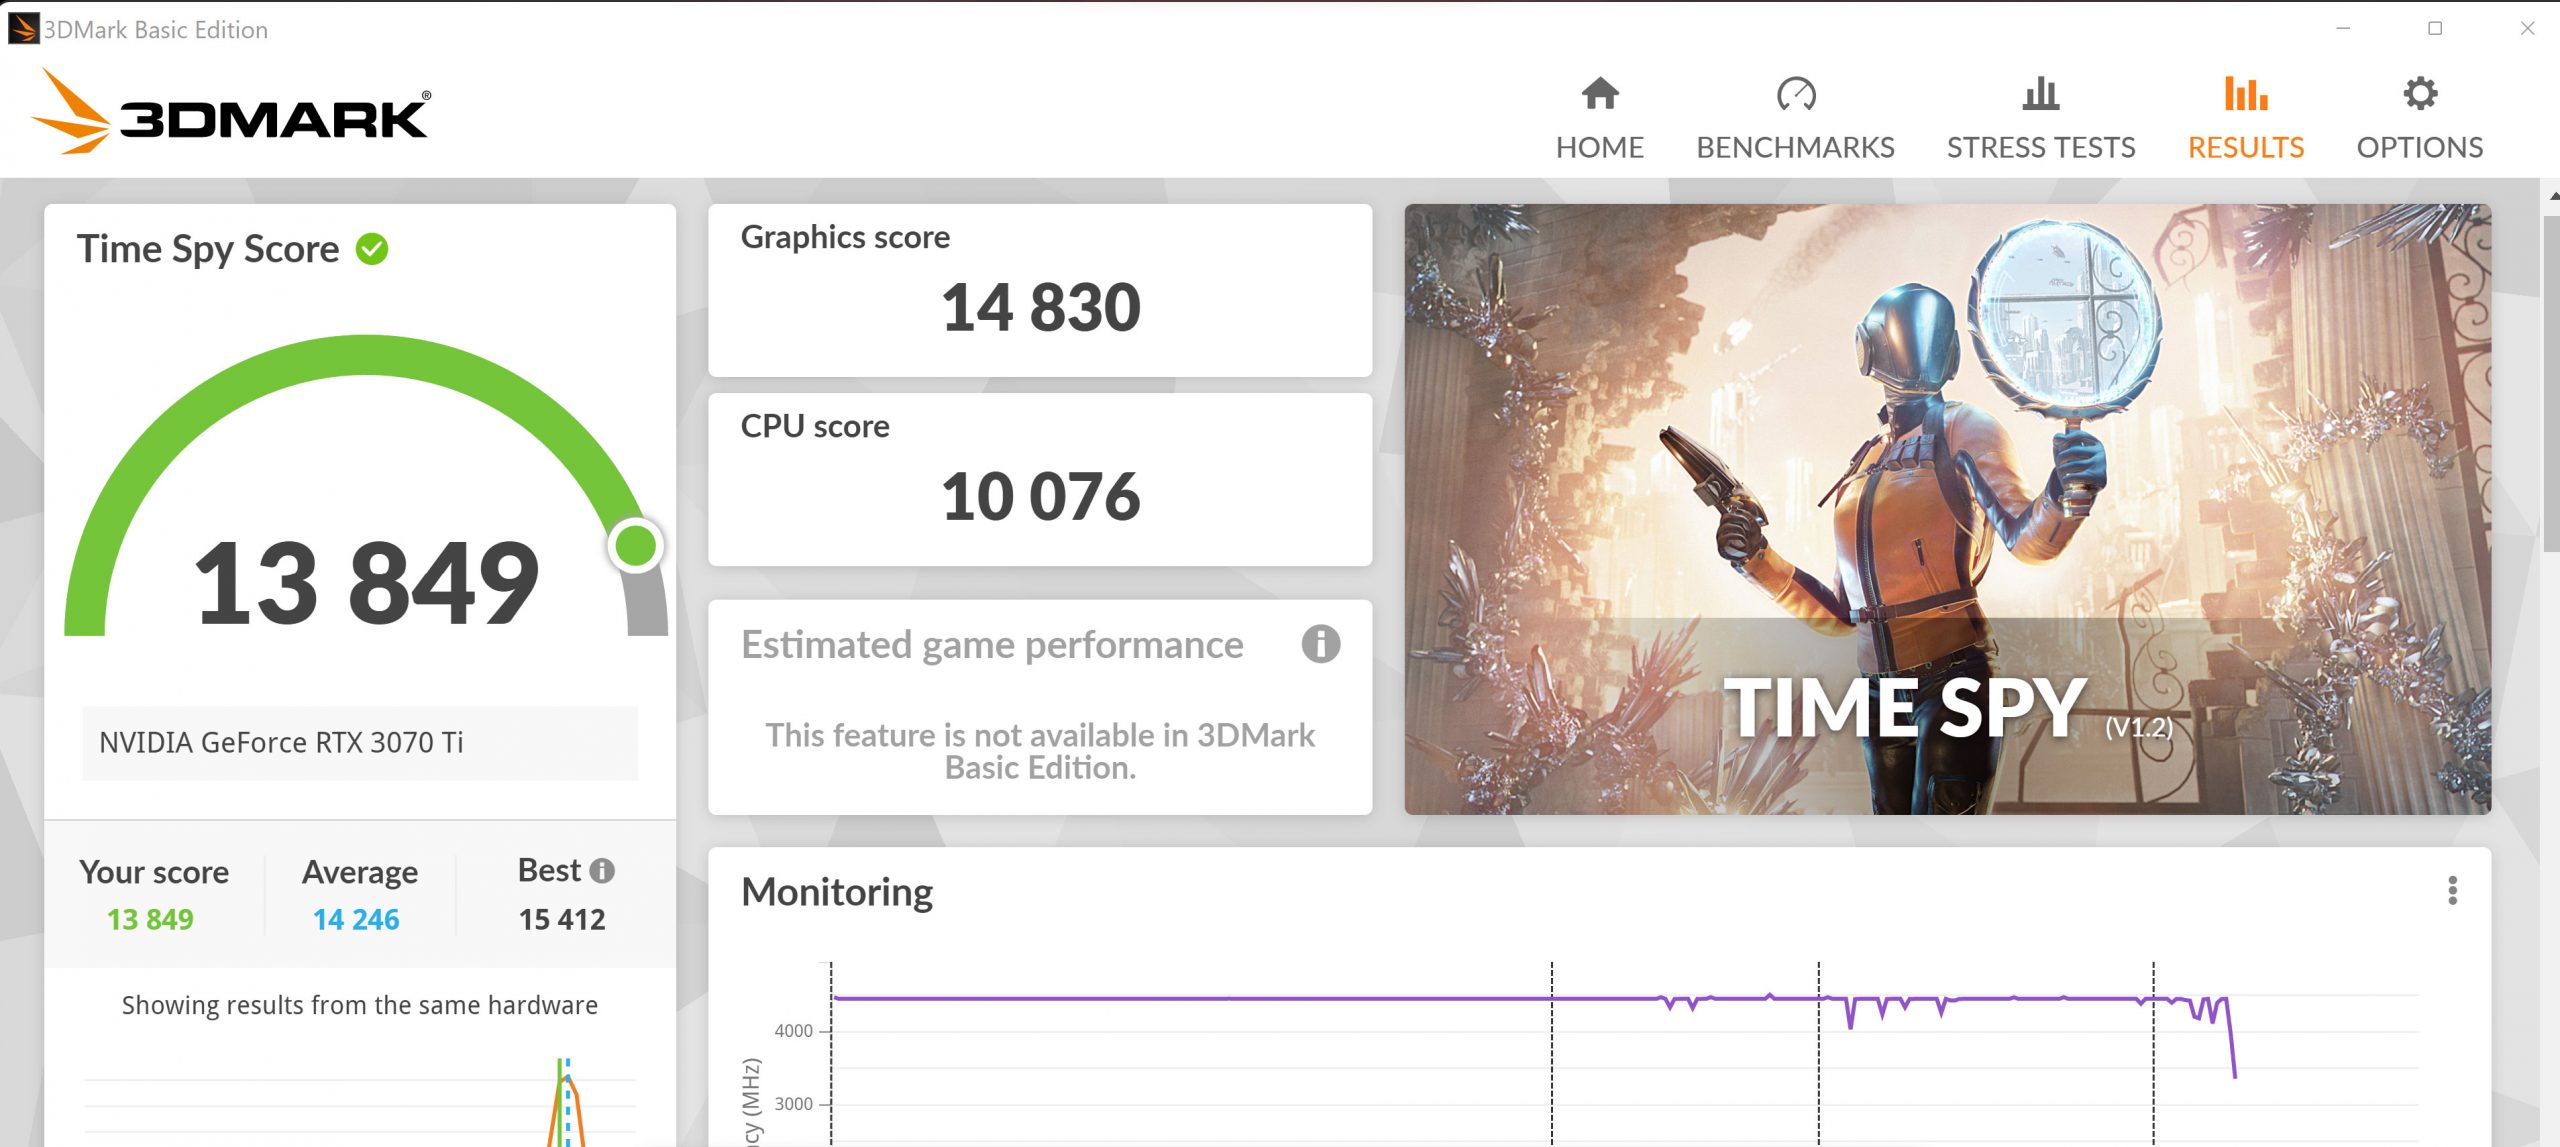Click the vertical scrollbar thumb
The height and width of the screenshot is (1147, 2560).
coord(2551,382)
